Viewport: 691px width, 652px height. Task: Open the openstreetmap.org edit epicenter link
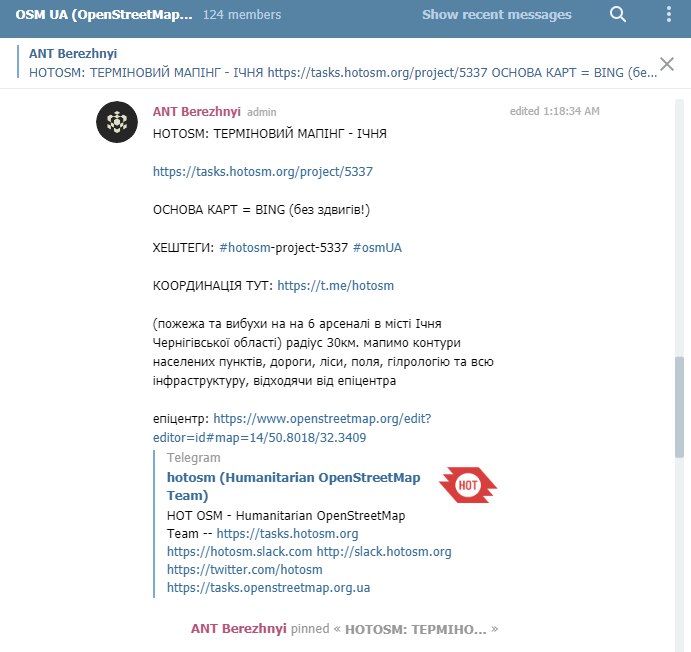coord(292,428)
